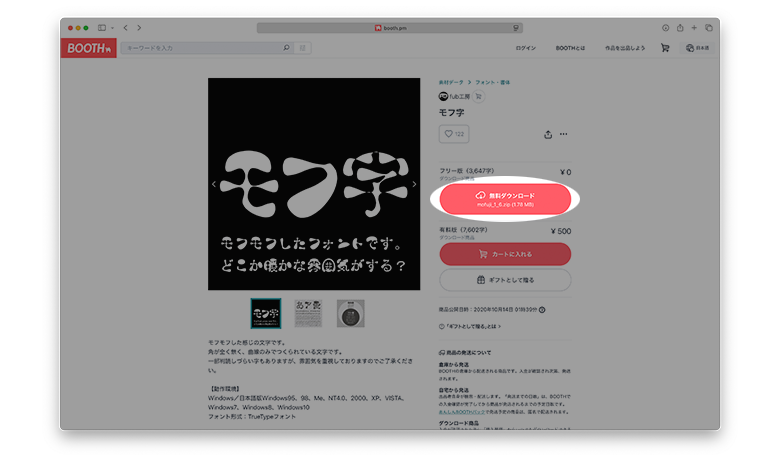Like the item with the heart 122 button
Viewport: 780px width, 455px height.
[x=454, y=134]
